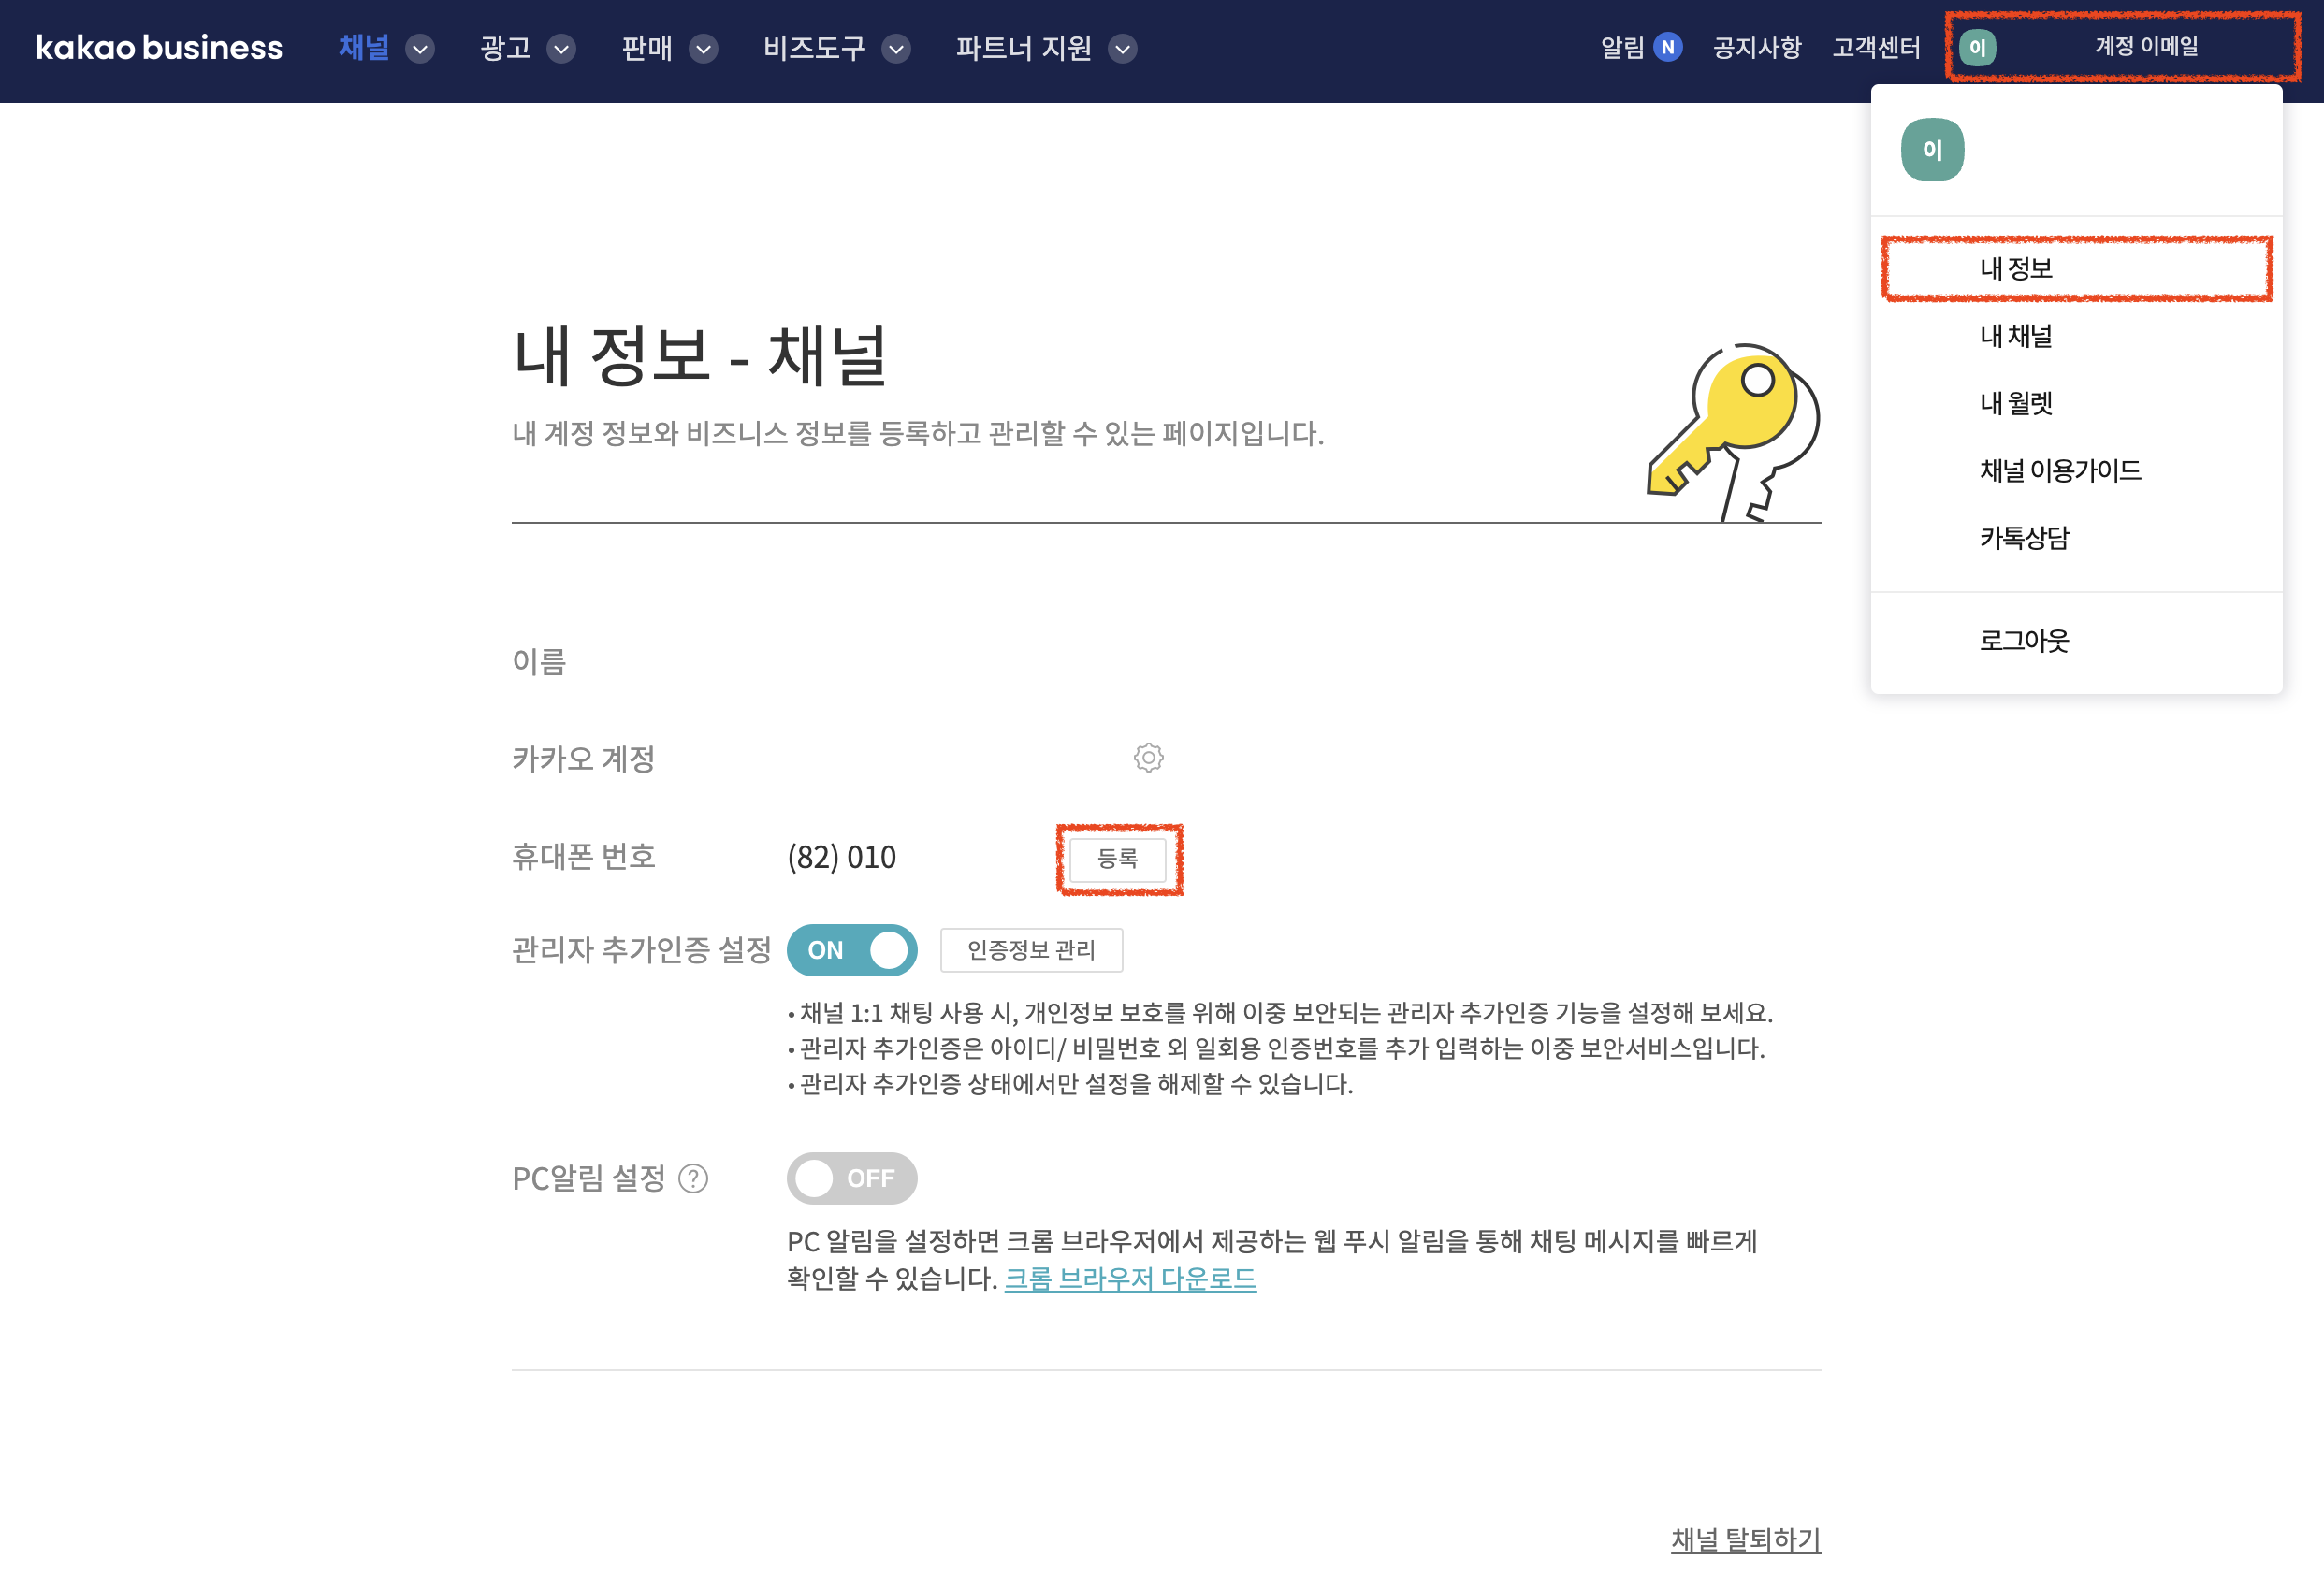This screenshot has width=2324, height=1590.
Task: Expand the 광고 menu chevron
Action: [x=562, y=49]
